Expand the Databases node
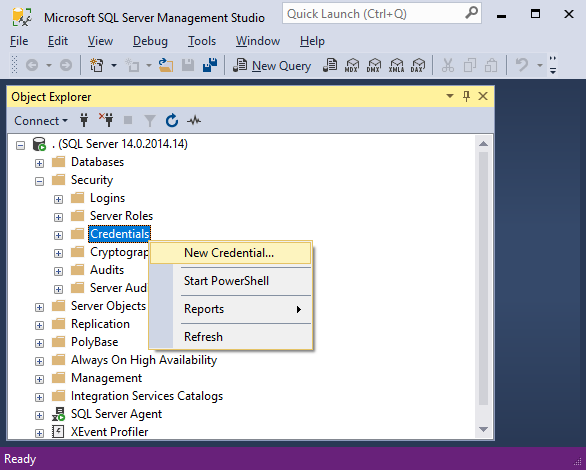The height and width of the screenshot is (470, 586). pyautogui.click(x=39, y=163)
